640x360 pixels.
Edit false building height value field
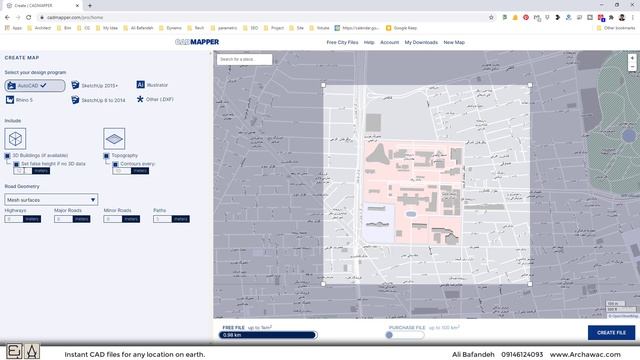[22, 171]
